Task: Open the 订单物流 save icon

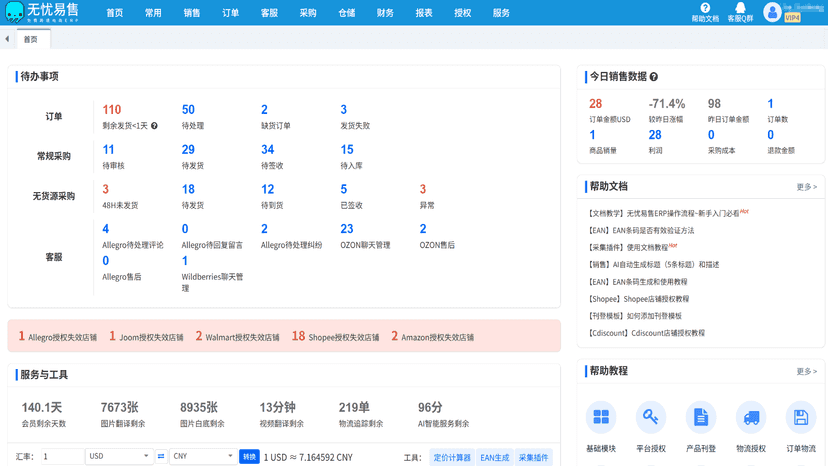Action: click(801, 417)
